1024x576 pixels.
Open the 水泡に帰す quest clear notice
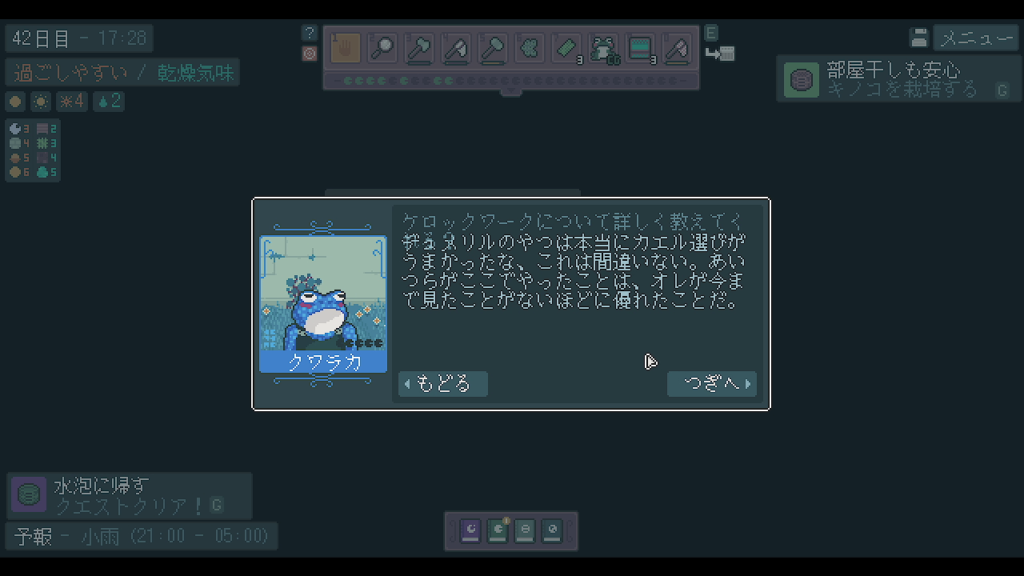tap(129, 495)
